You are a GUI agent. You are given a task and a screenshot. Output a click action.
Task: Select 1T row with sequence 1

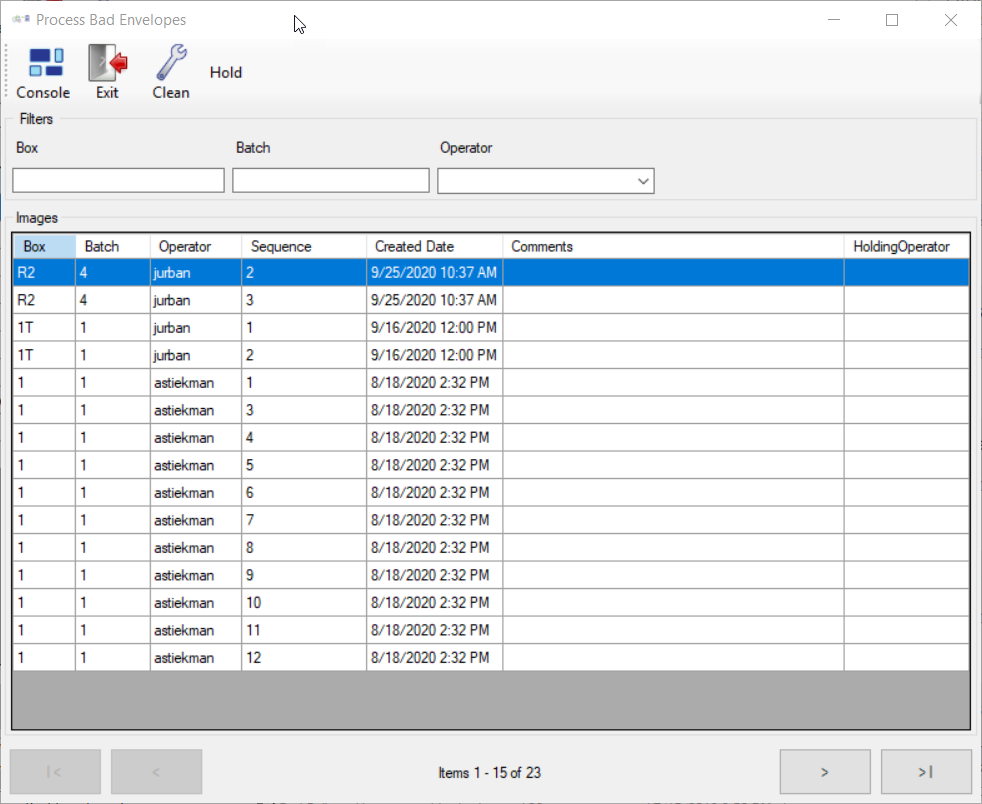click(x=491, y=327)
